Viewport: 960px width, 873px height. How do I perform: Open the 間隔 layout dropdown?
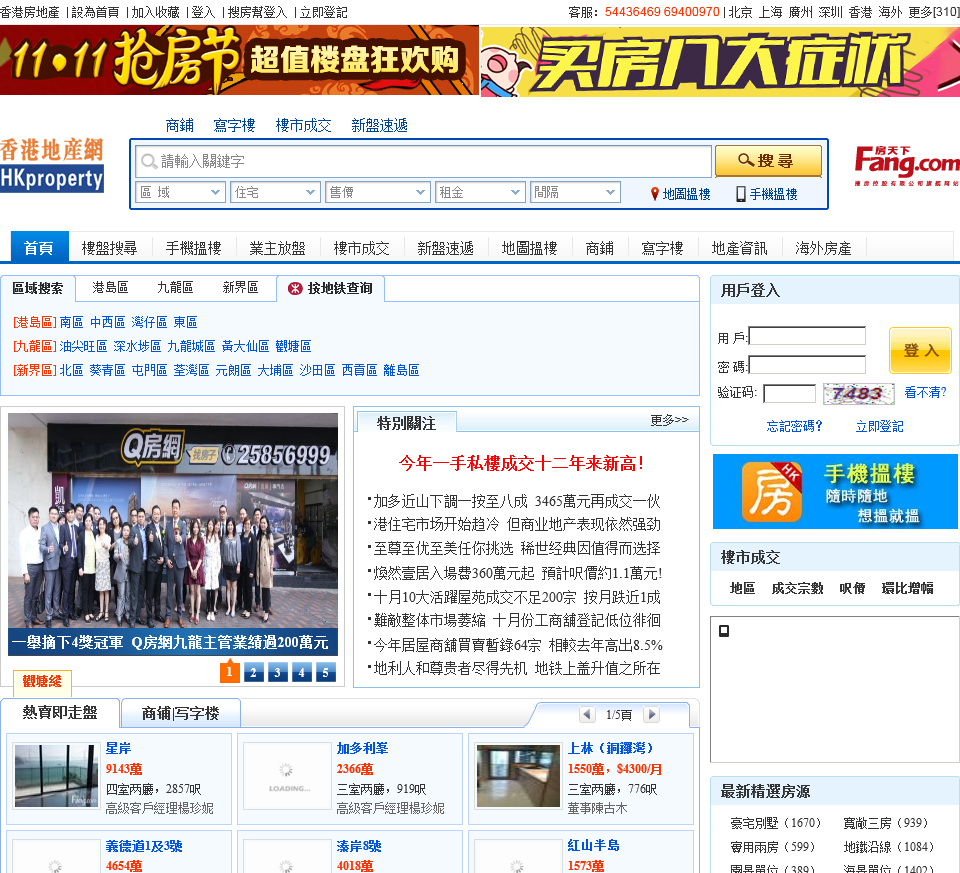tap(574, 192)
